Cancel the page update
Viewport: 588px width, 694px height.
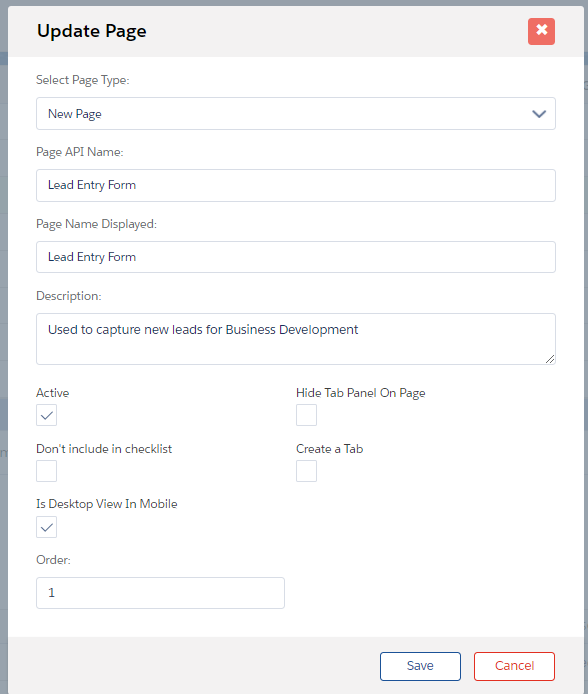514,666
